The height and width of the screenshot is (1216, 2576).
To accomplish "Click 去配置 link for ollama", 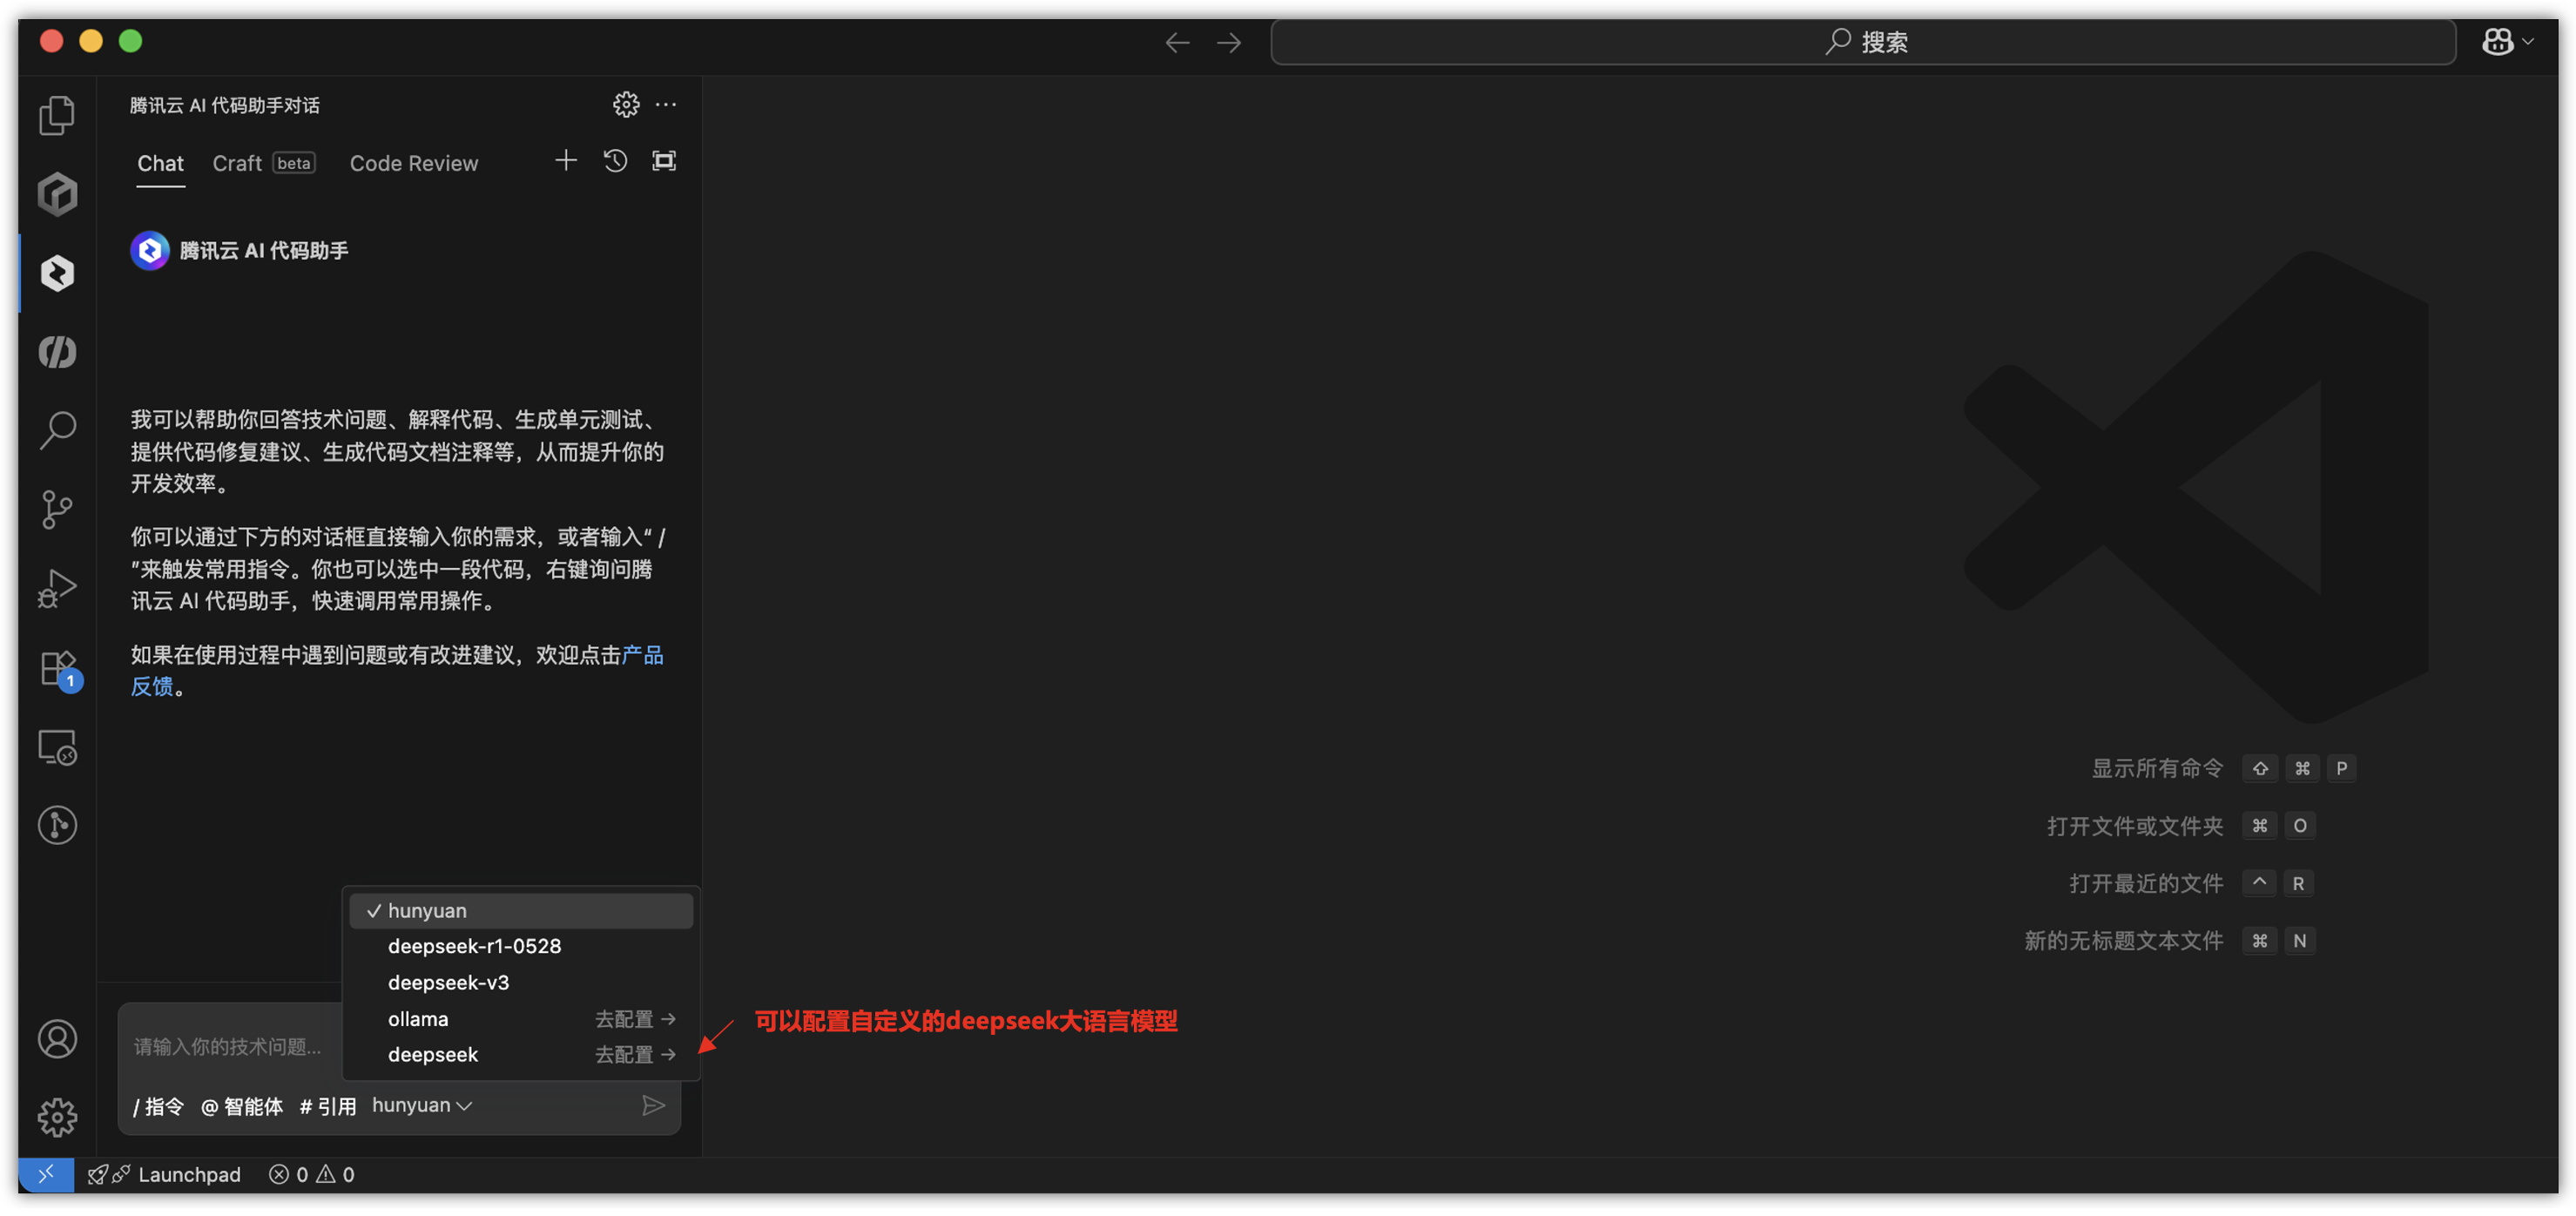I will point(636,1019).
